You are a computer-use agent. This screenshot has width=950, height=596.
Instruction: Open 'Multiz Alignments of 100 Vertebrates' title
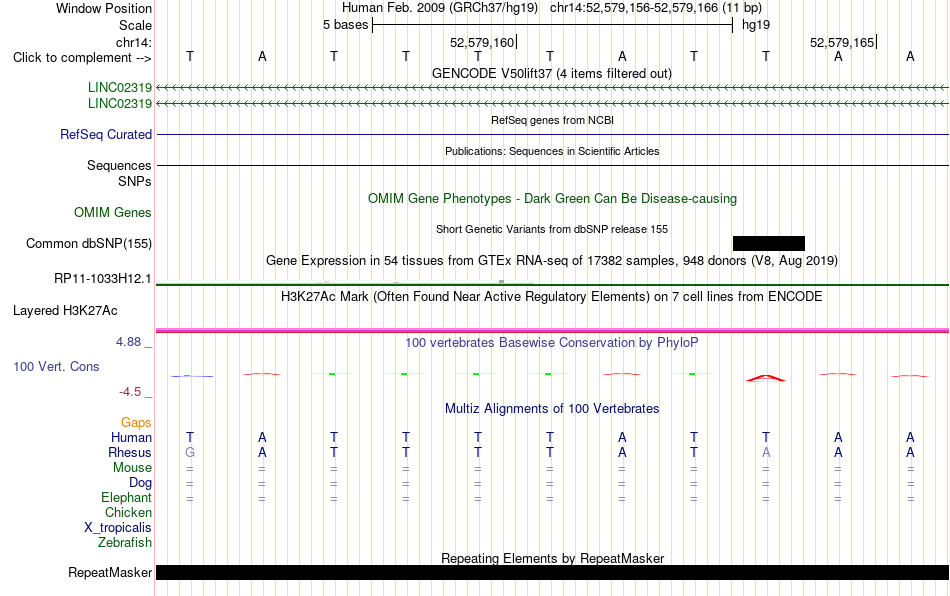click(x=552, y=409)
